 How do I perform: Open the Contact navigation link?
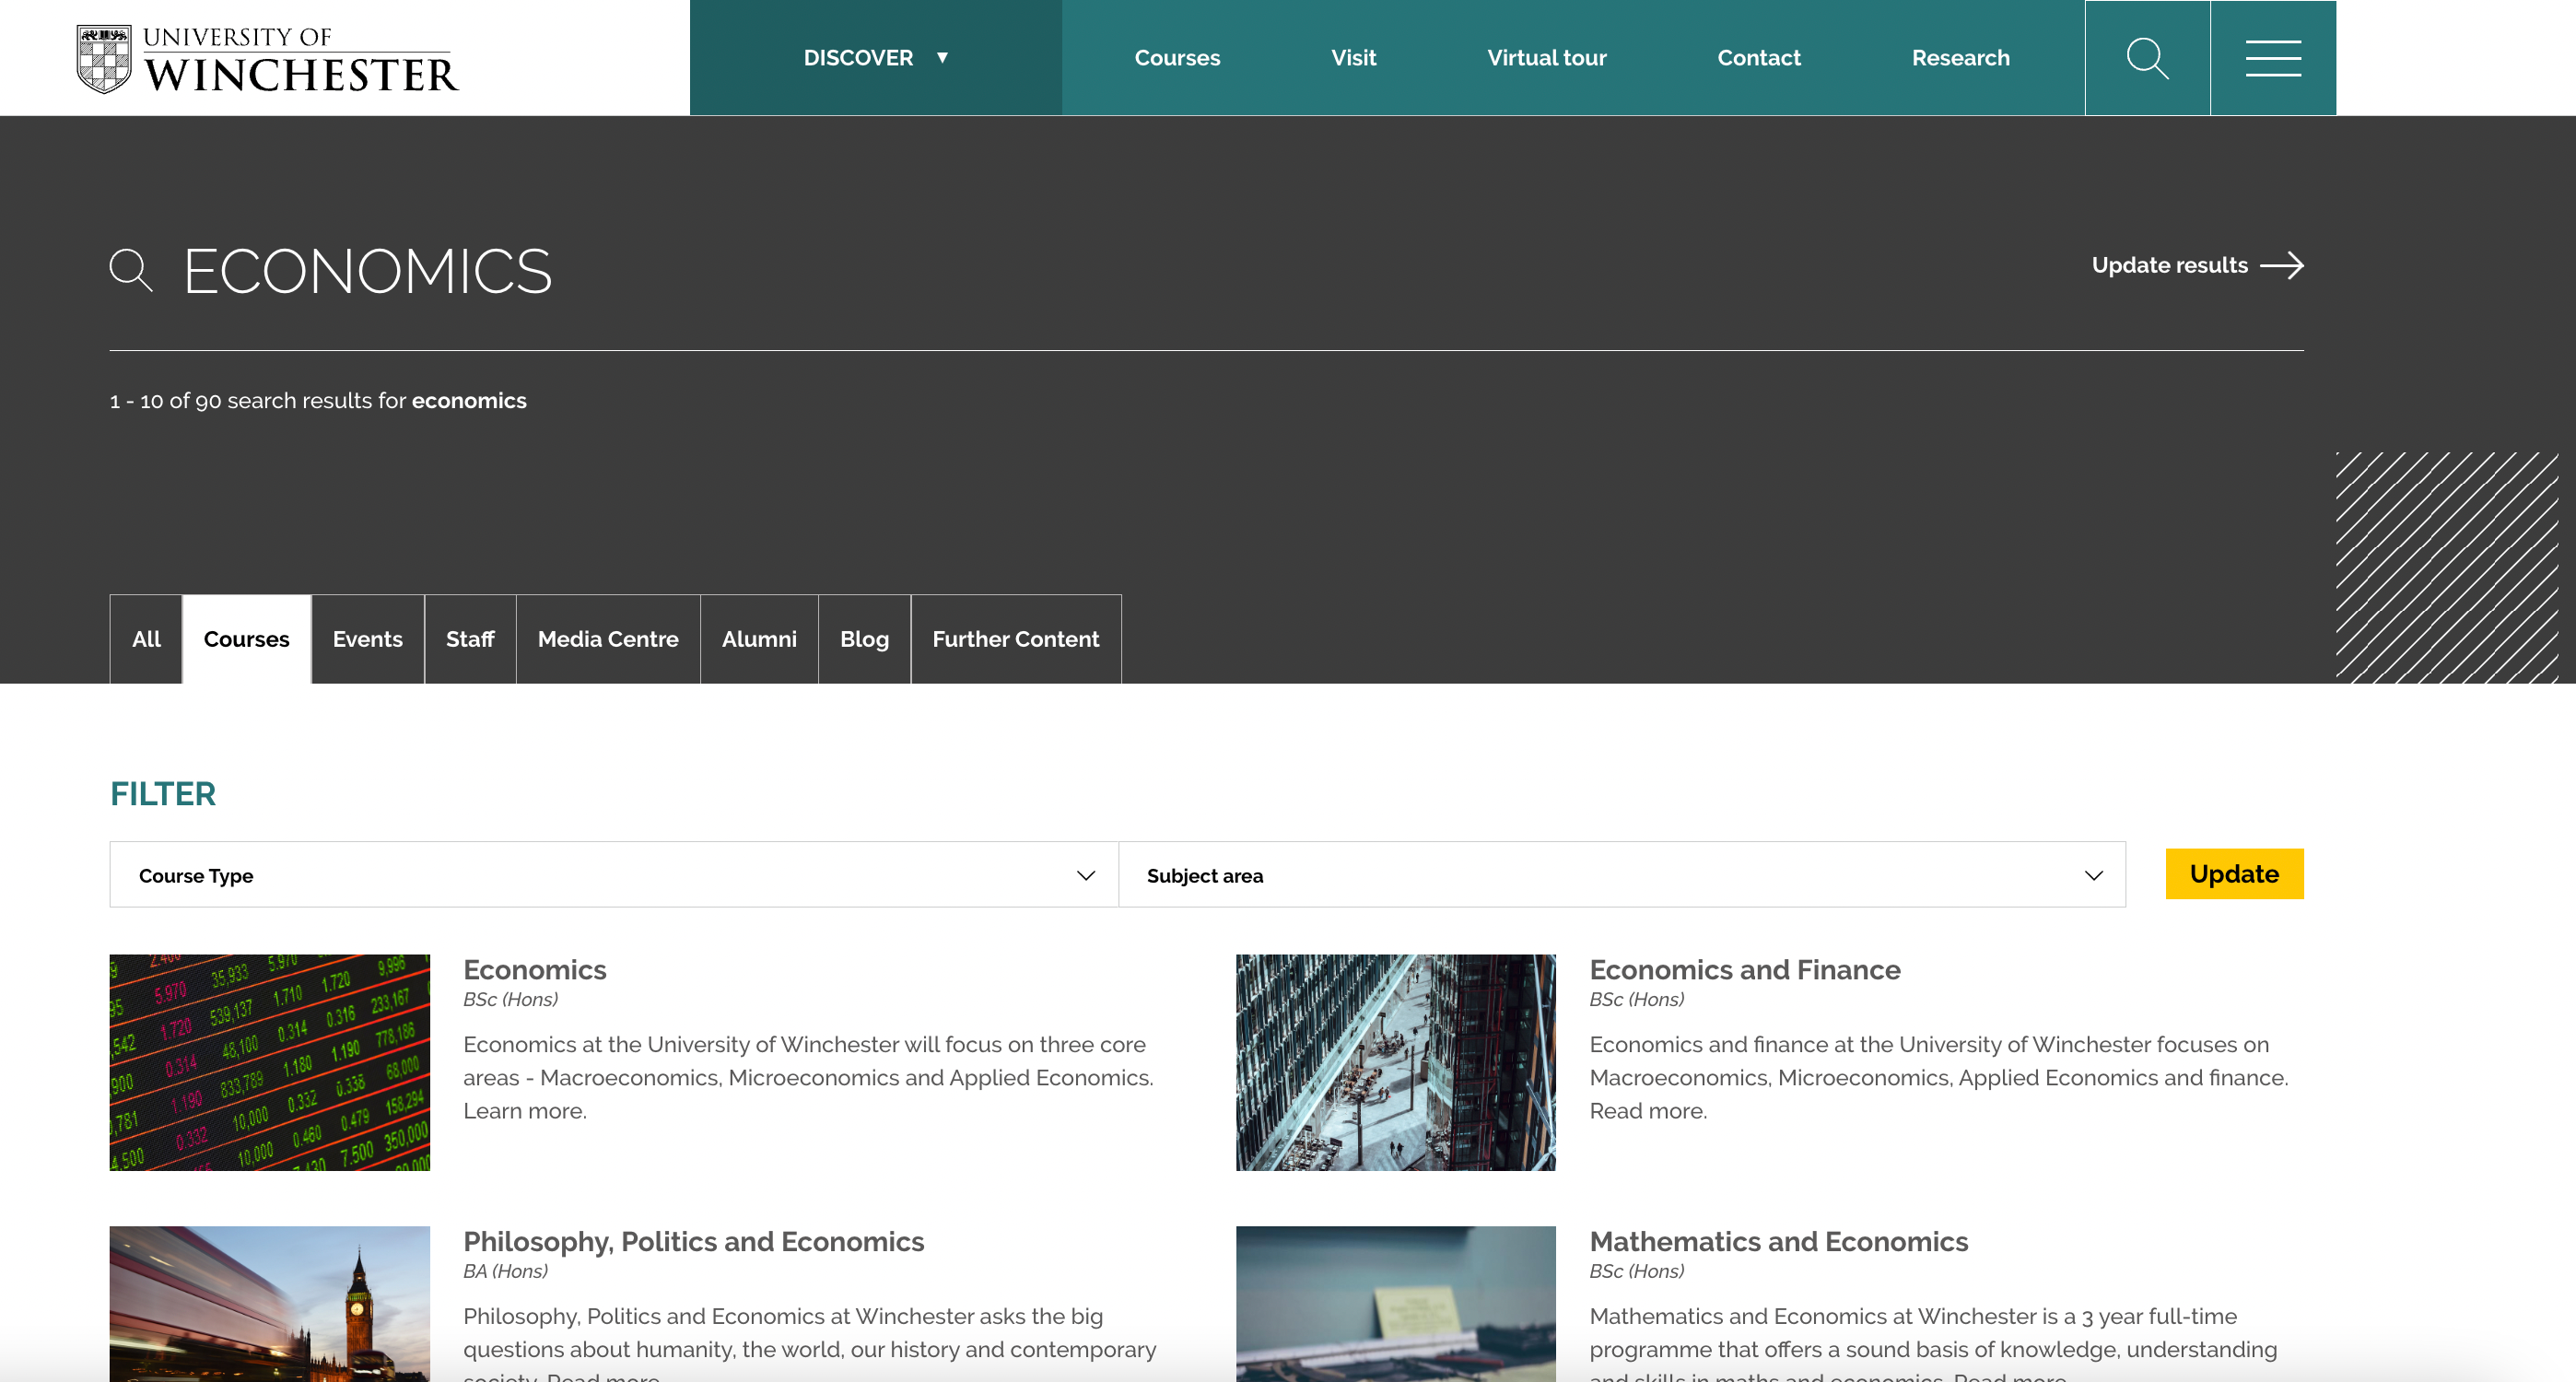pos(1758,58)
